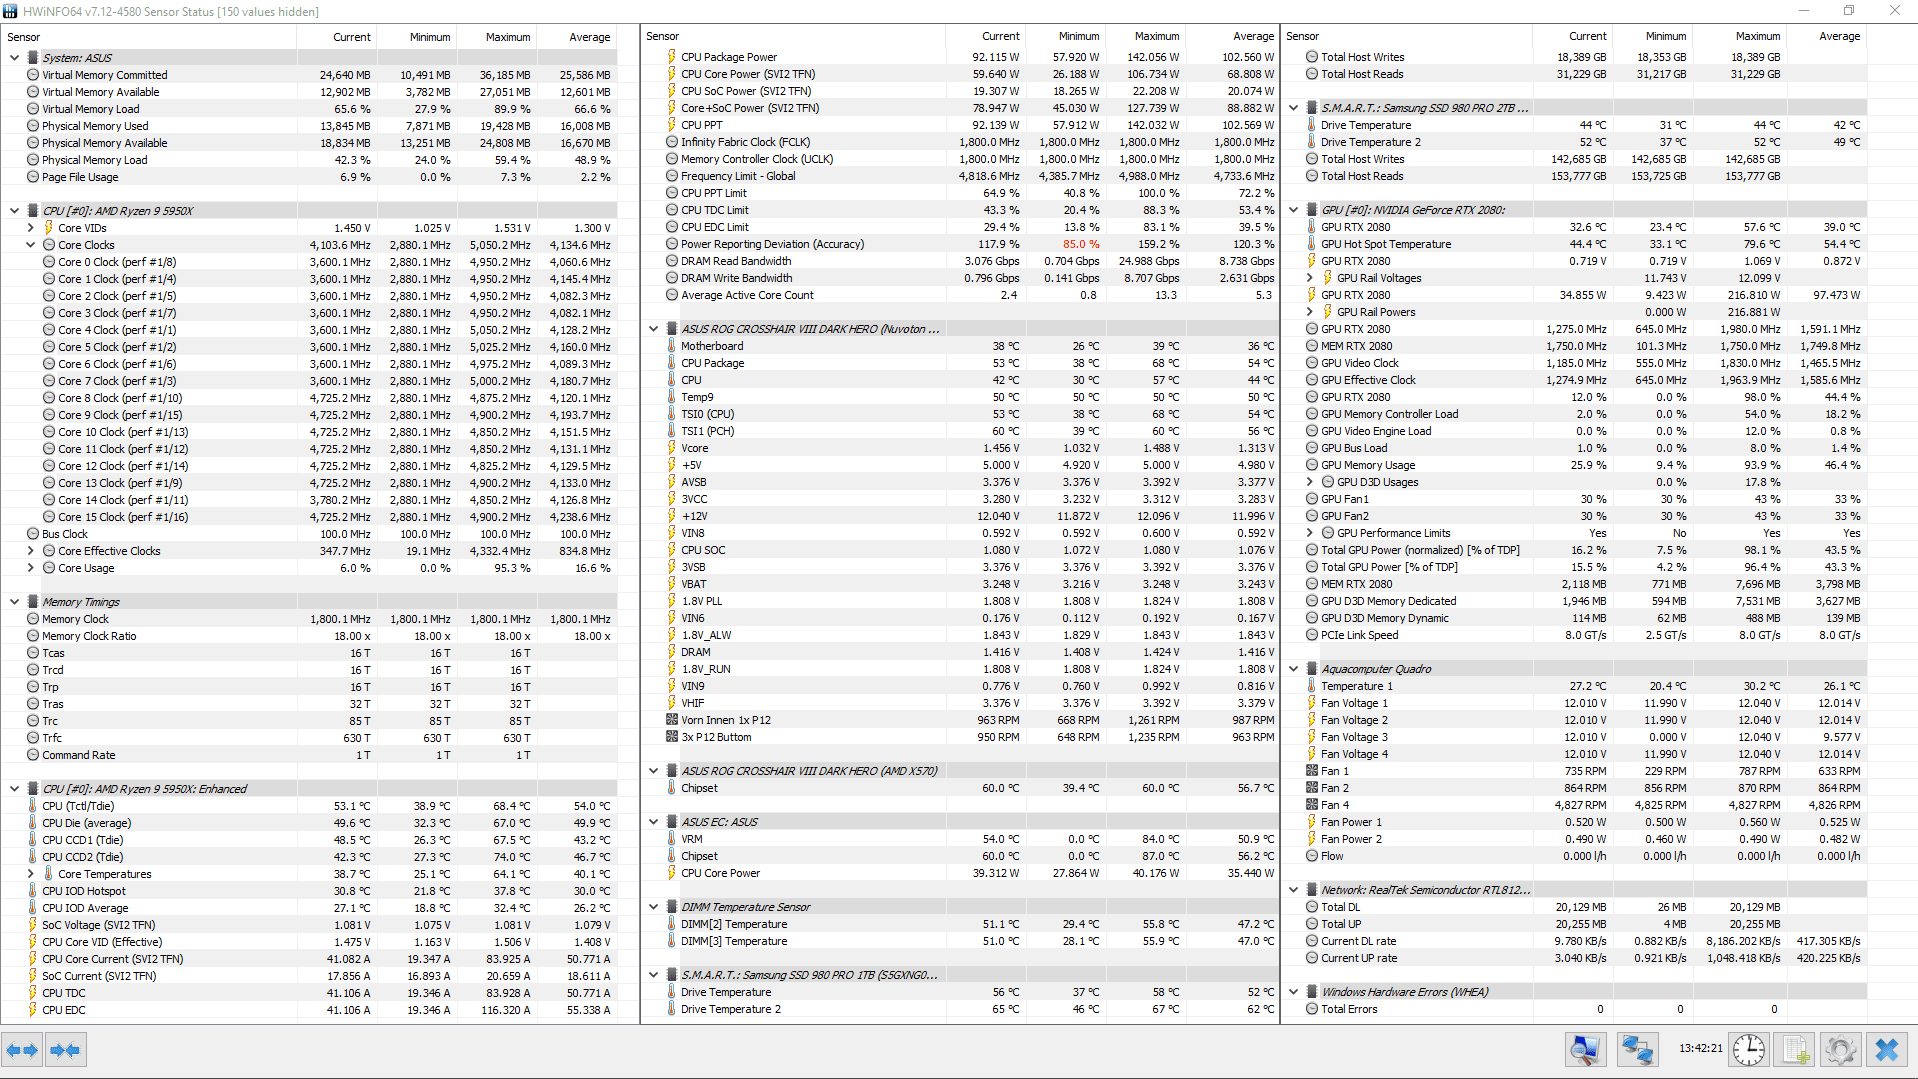Click the Average column header in the rightmost pane
The height and width of the screenshot is (1079, 1918).
coord(1826,36)
